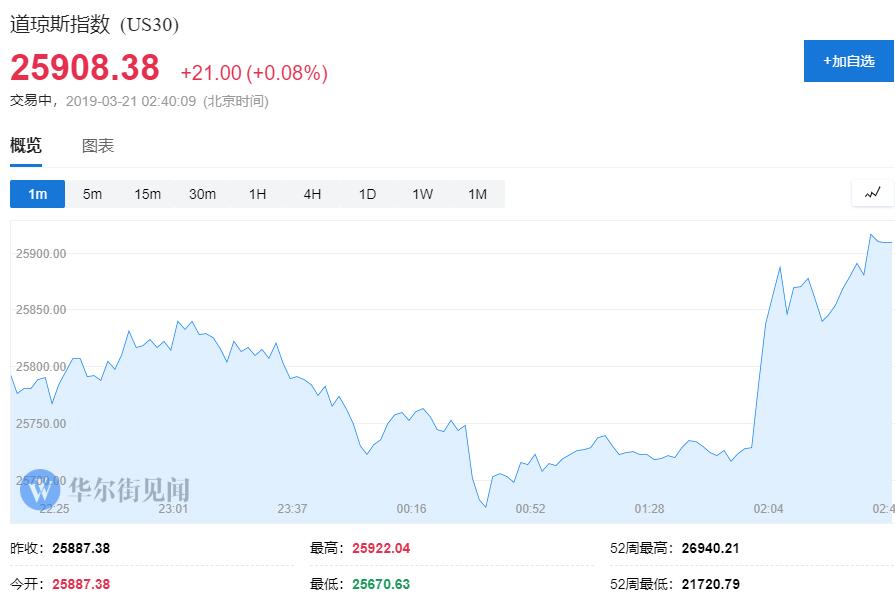This screenshot has height=598, width=895.
Task: Click the 23:37 time axis label
Action: coord(292,509)
